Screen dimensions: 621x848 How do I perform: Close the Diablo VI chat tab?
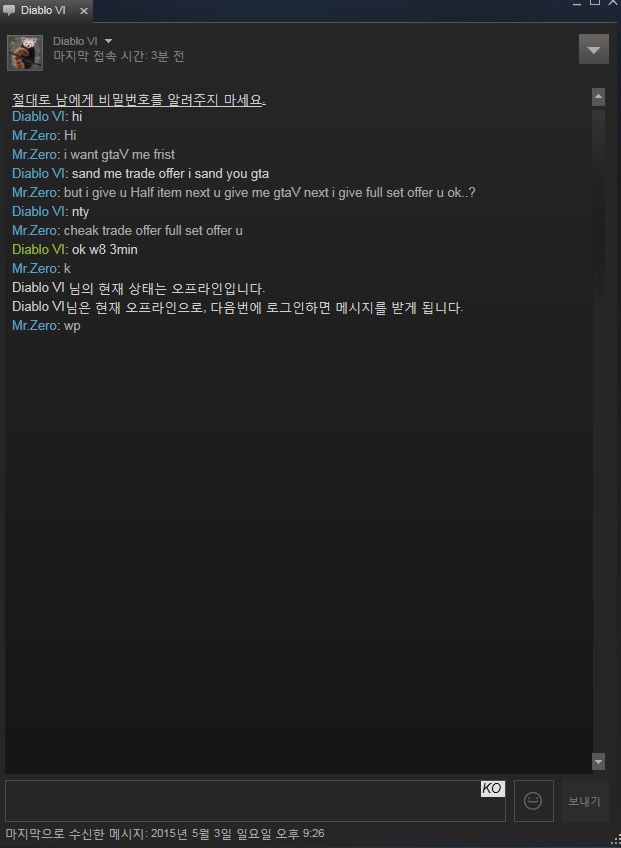[84, 11]
